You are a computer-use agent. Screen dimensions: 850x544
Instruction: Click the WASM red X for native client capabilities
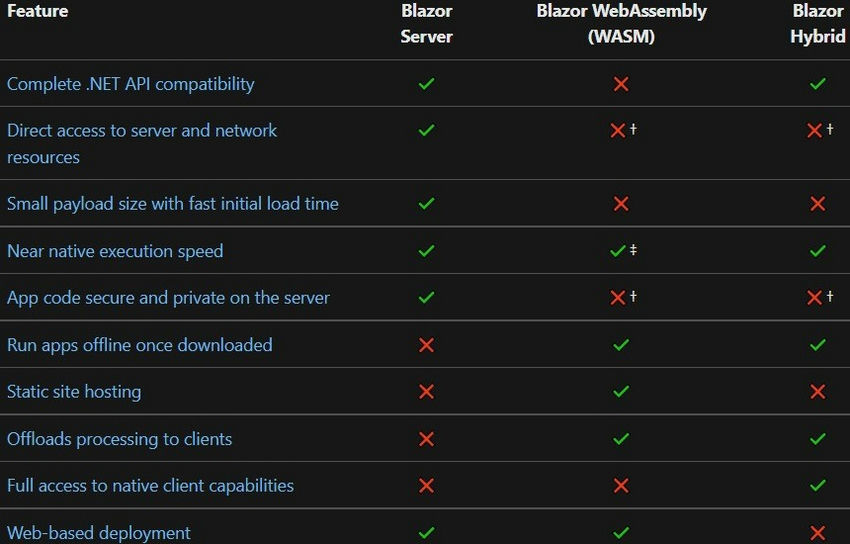[621, 486]
